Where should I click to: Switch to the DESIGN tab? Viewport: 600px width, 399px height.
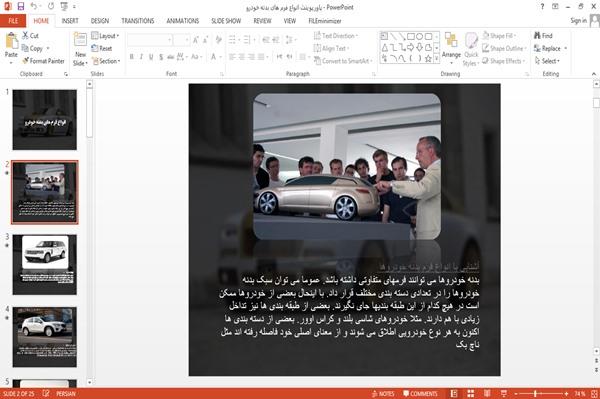(100, 21)
